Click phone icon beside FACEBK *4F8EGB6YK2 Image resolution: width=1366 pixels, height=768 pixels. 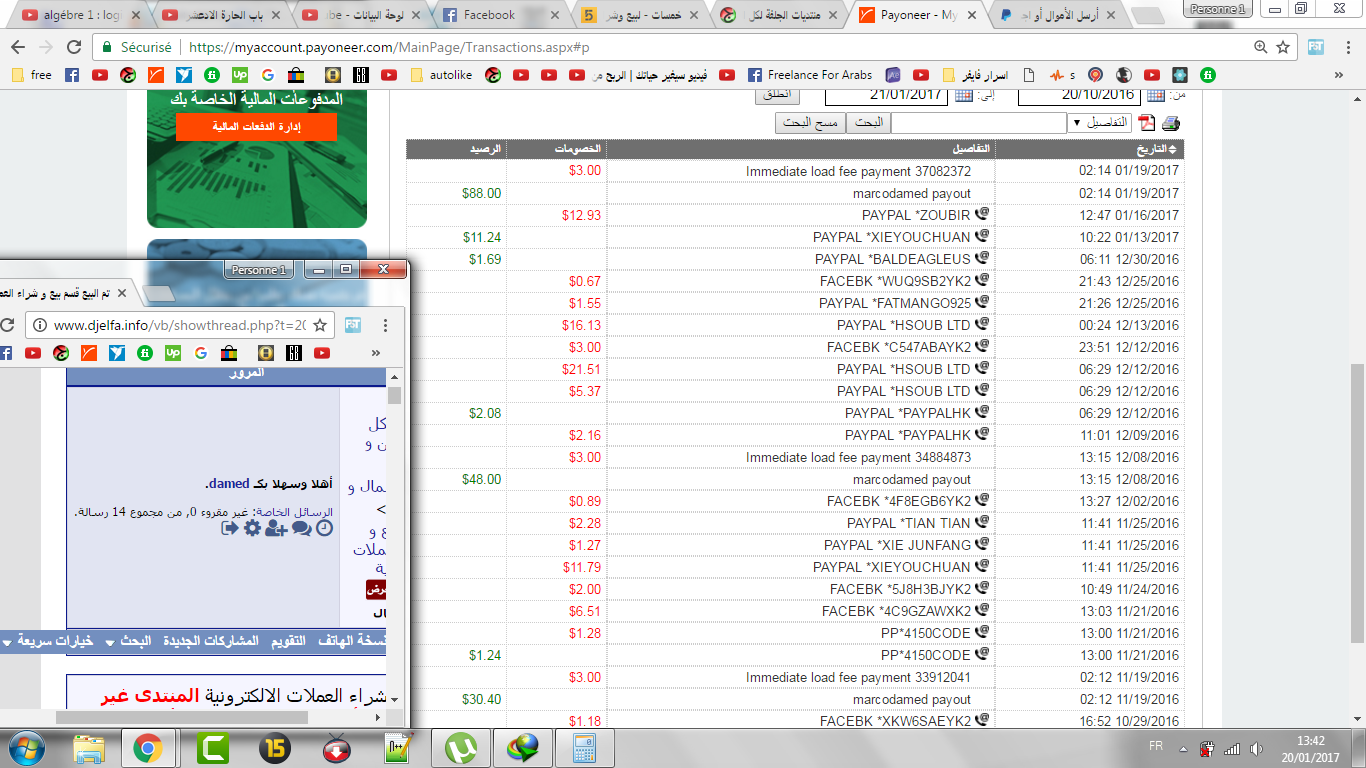(982, 500)
